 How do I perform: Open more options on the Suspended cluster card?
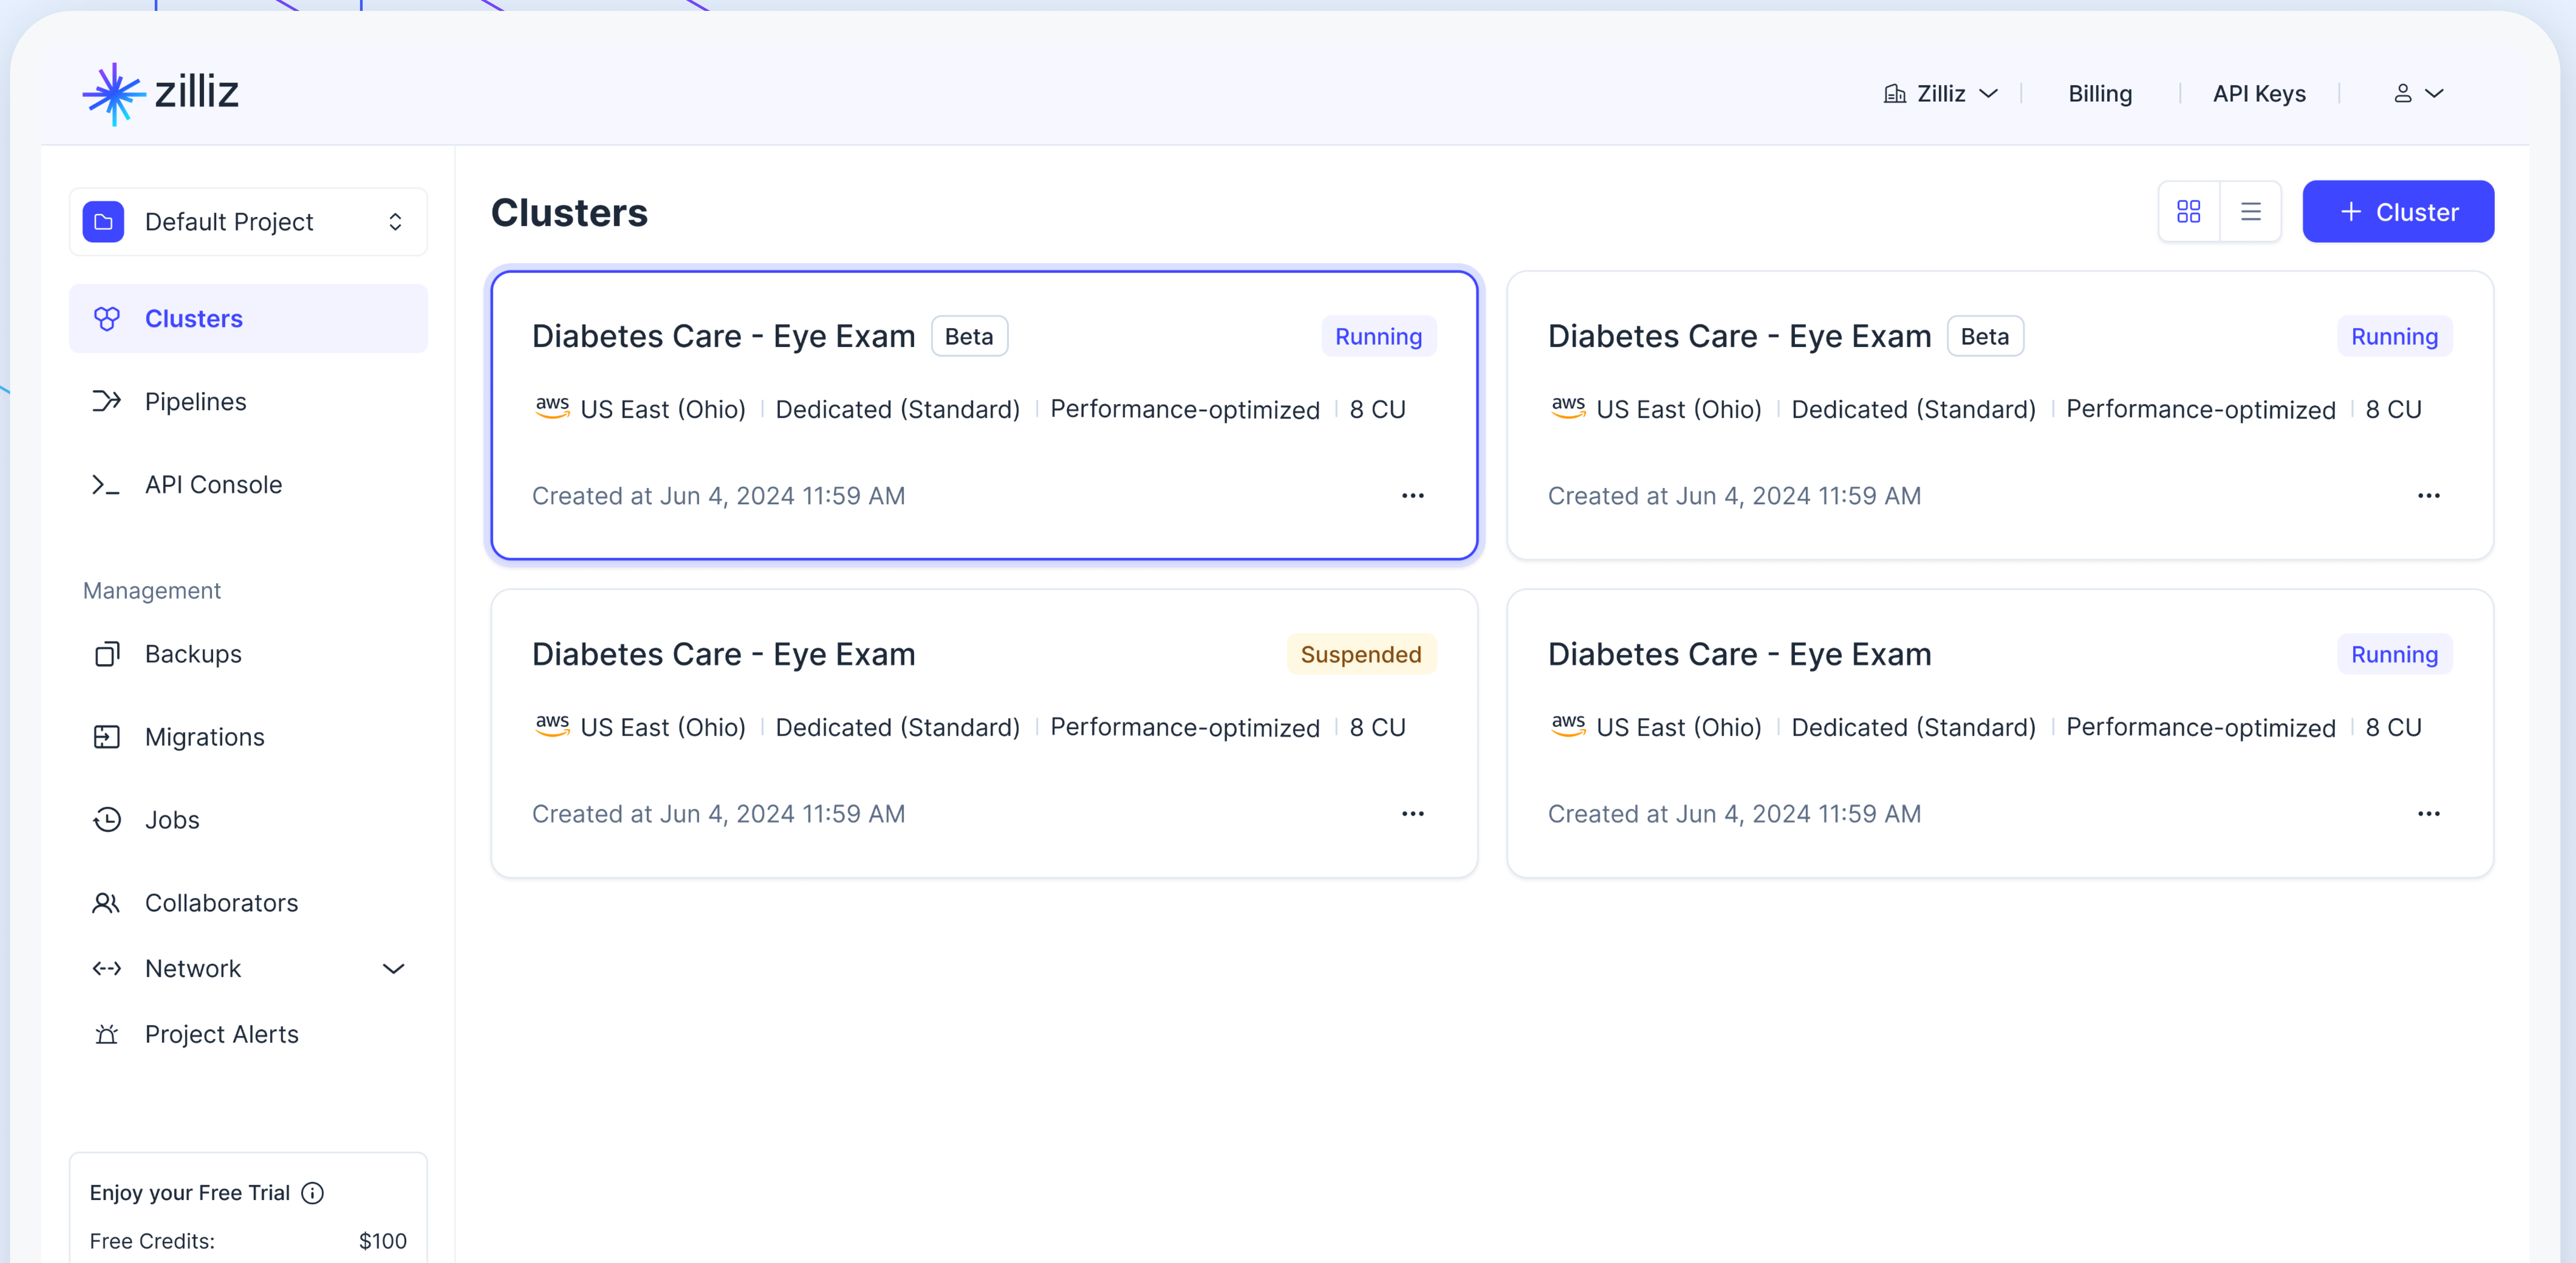[1413, 814]
